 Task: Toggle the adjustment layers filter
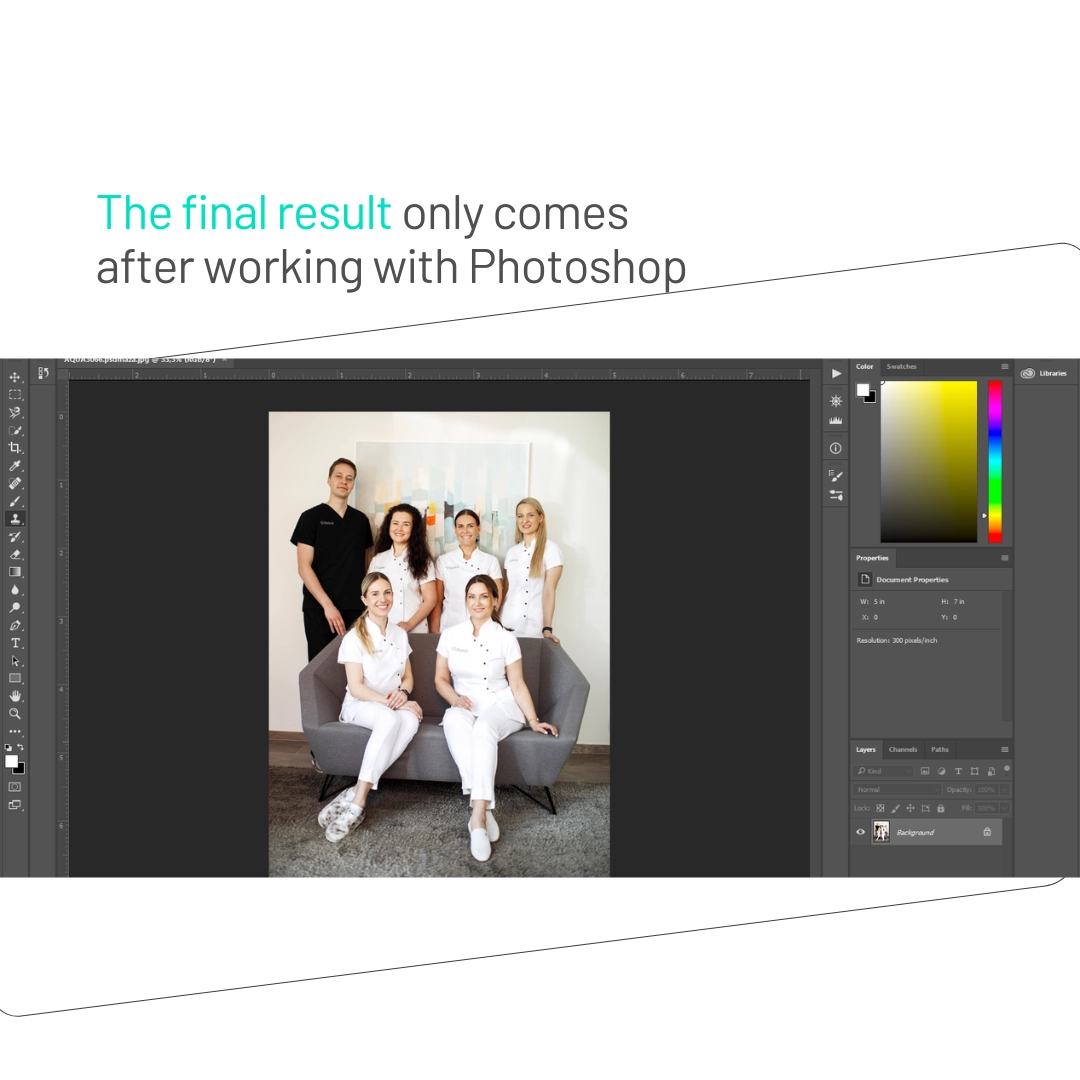(x=942, y=771)
